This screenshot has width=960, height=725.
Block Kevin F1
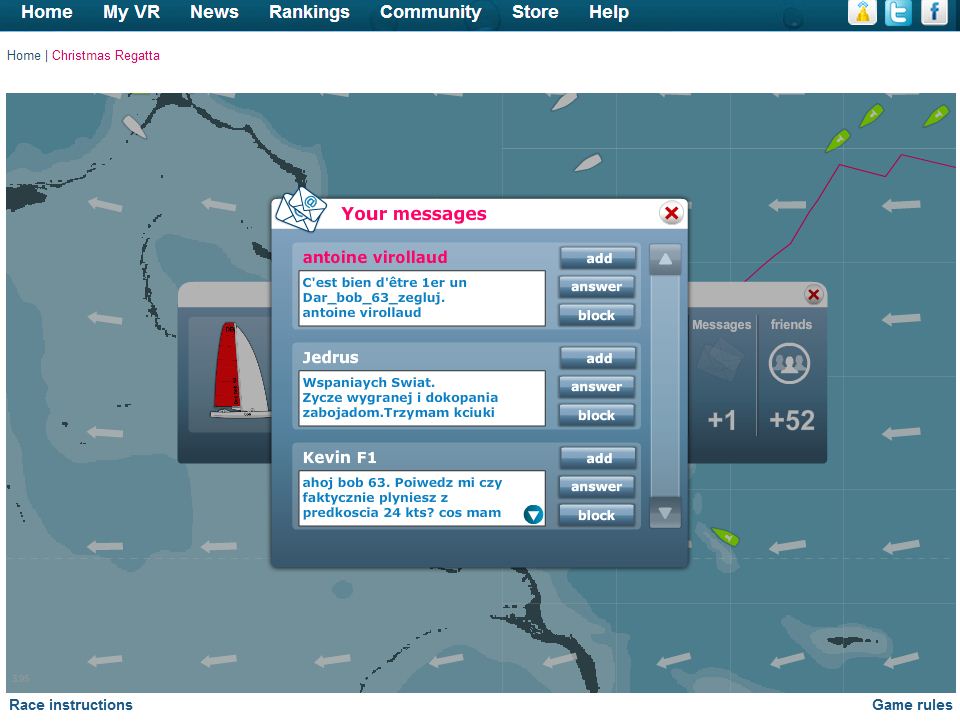pyautogui.click(x=596, y=515)
